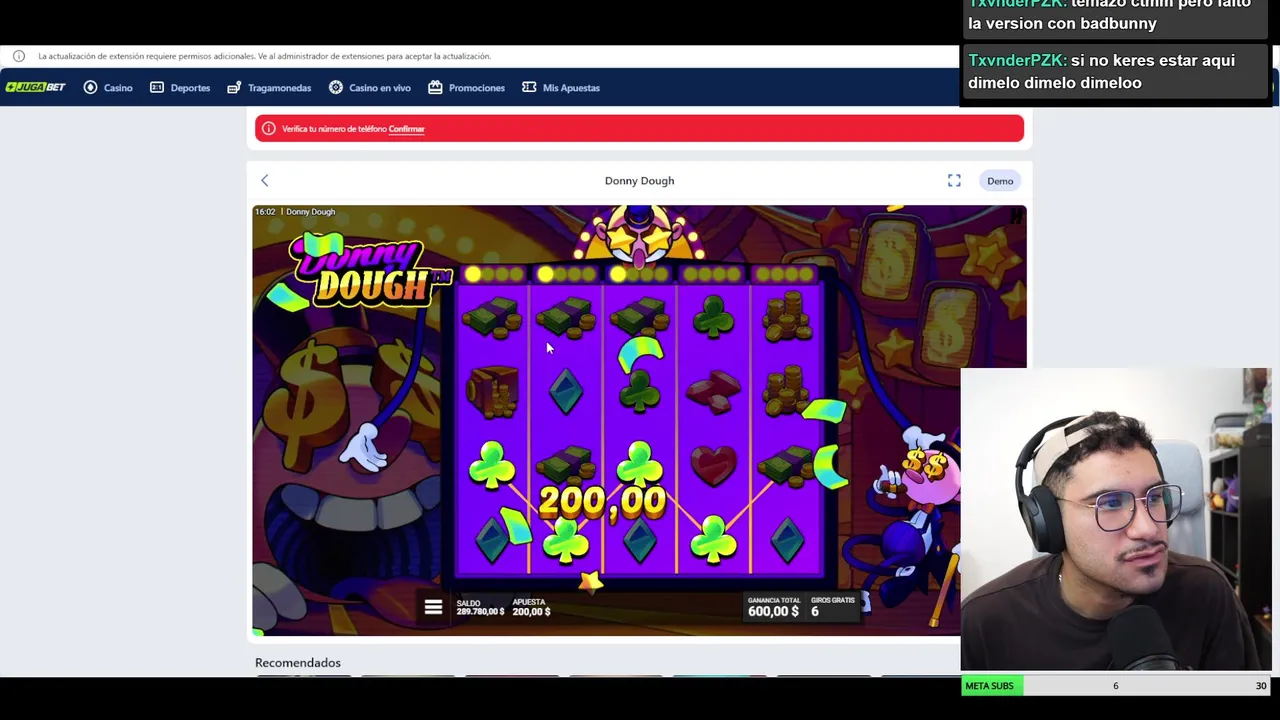Click the Donny Dough game logo
This screenshot has width=1280, height=720.
click(368, 272)
